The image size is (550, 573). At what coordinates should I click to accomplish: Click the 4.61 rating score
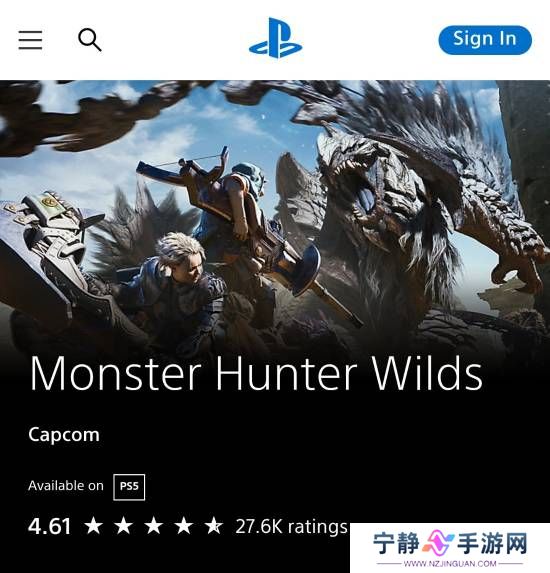pyautogui.click(x=50, y=526)
